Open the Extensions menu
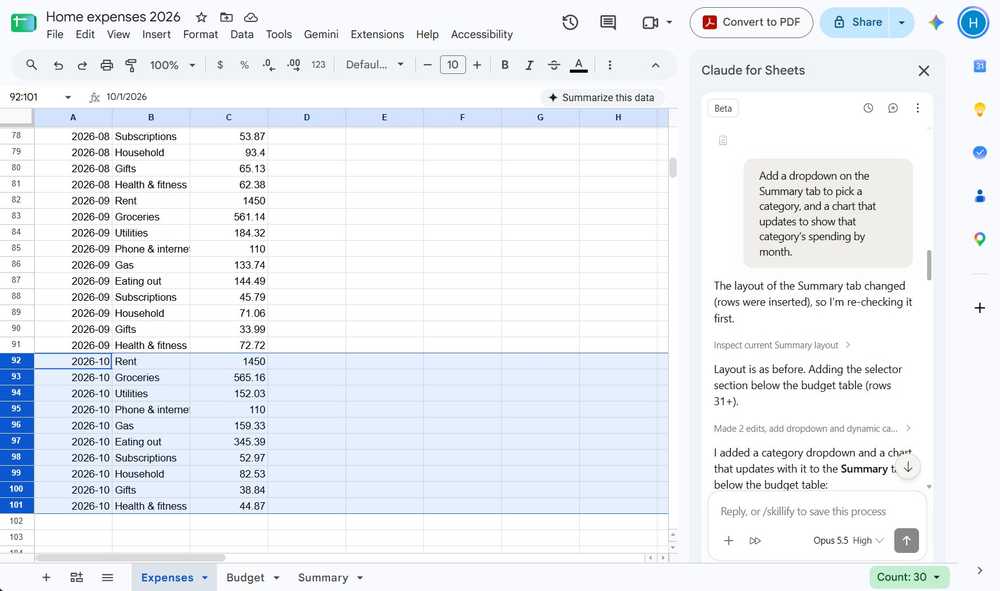The height and width of the screenshot is (591, 1000). (377, 34)
